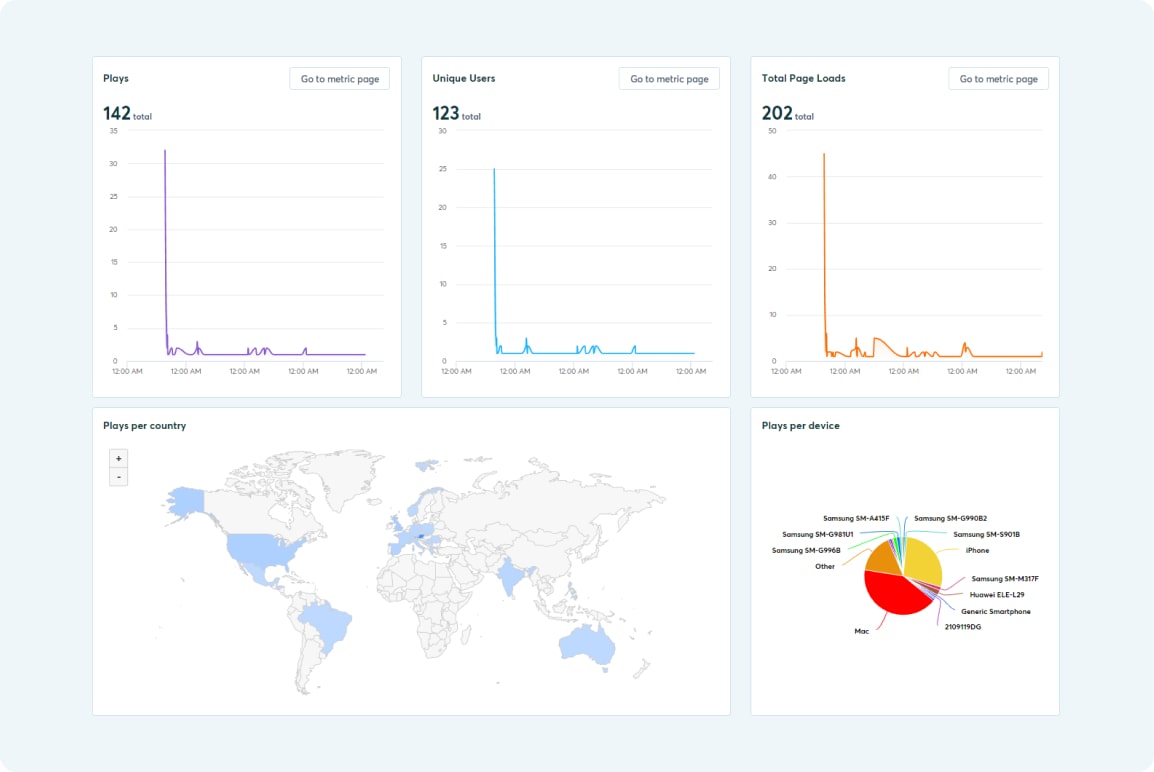Screen dimensions: 1154x772
Task: Click the "Samsung SM-G990B2" label
Action: coord(951,519)
